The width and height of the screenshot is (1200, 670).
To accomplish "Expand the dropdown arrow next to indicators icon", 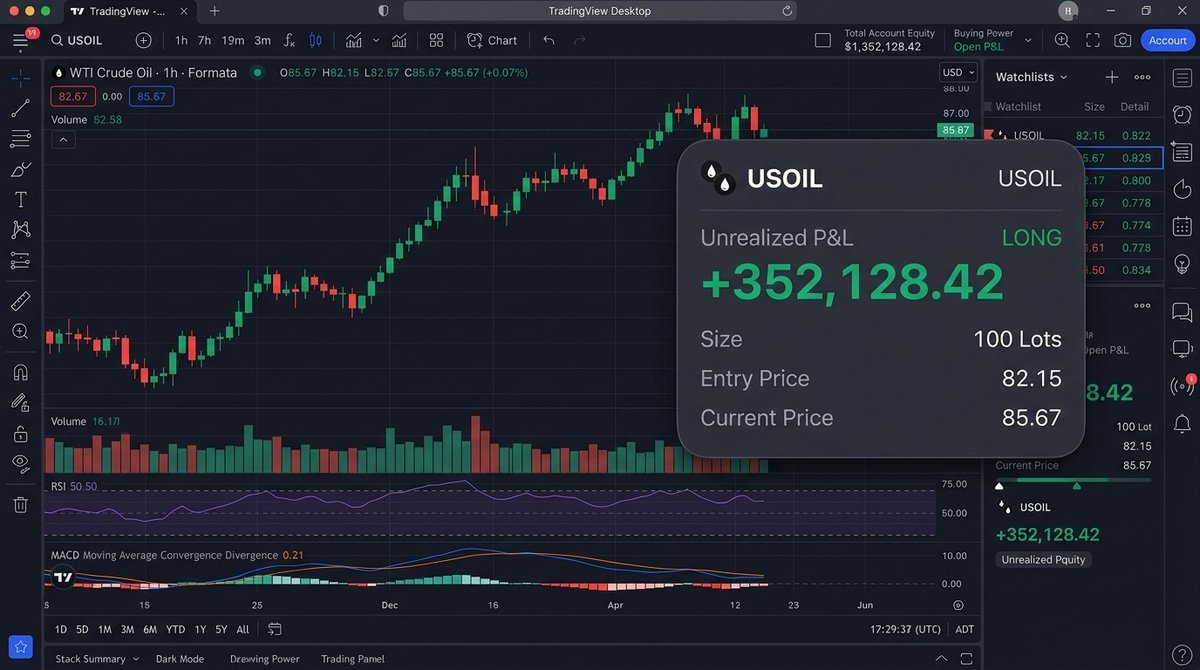I will click(x=376, y=40).
